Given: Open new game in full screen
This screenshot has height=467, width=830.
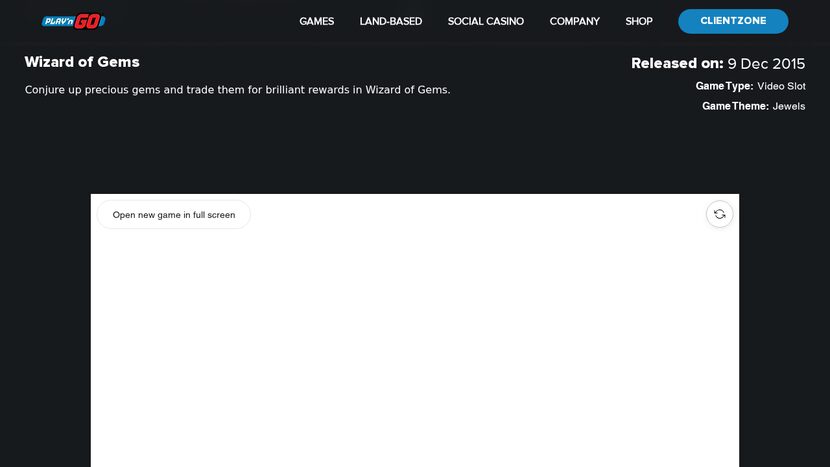Looking at the screenshot, I should tap(174, 215).
